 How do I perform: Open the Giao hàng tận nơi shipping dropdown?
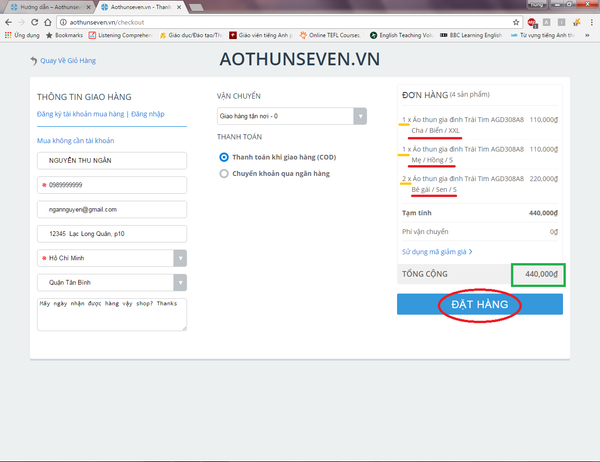(292, 116)
